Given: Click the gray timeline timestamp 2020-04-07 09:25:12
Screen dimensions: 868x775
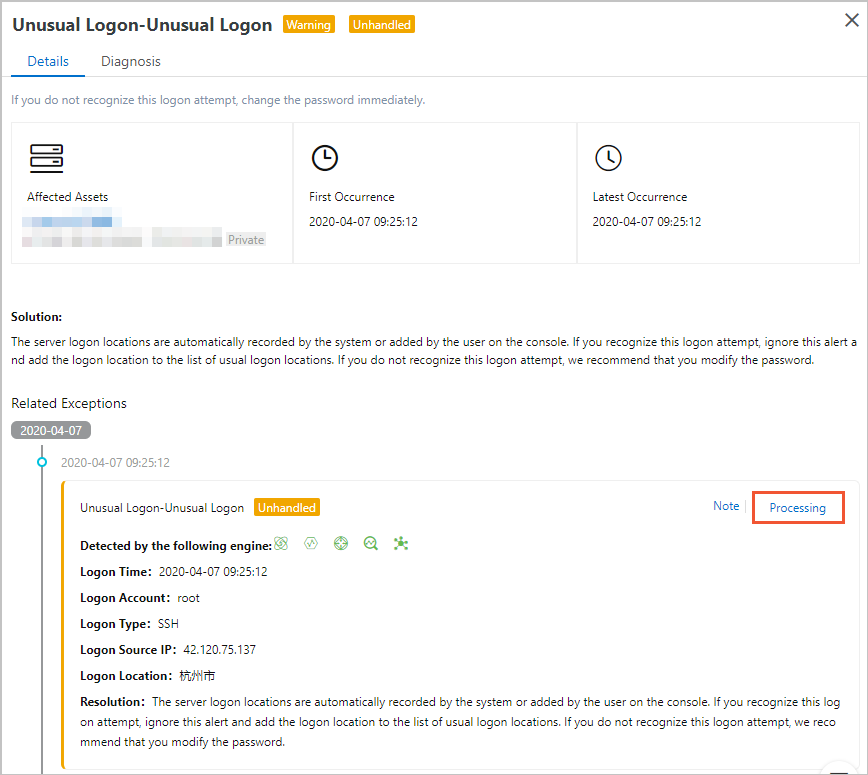Looking at the screenshot, I should [115, 463].
